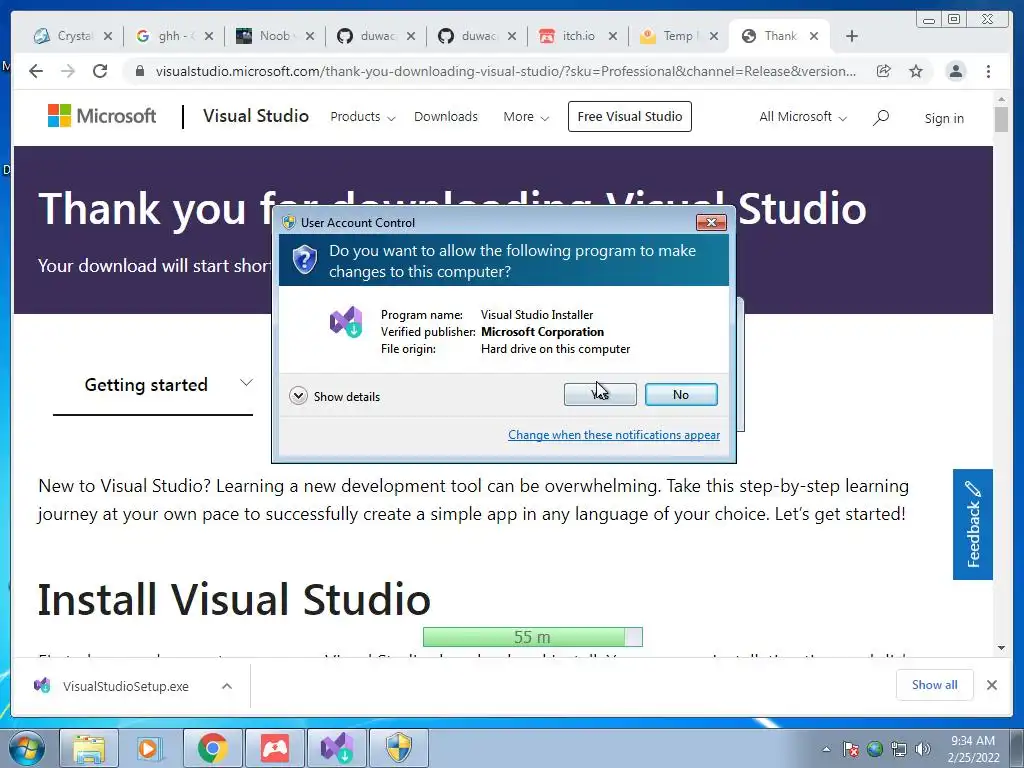This screenshot has height=768, width=1024.
Task: Click the network tray icon
Action: [899, 749]
